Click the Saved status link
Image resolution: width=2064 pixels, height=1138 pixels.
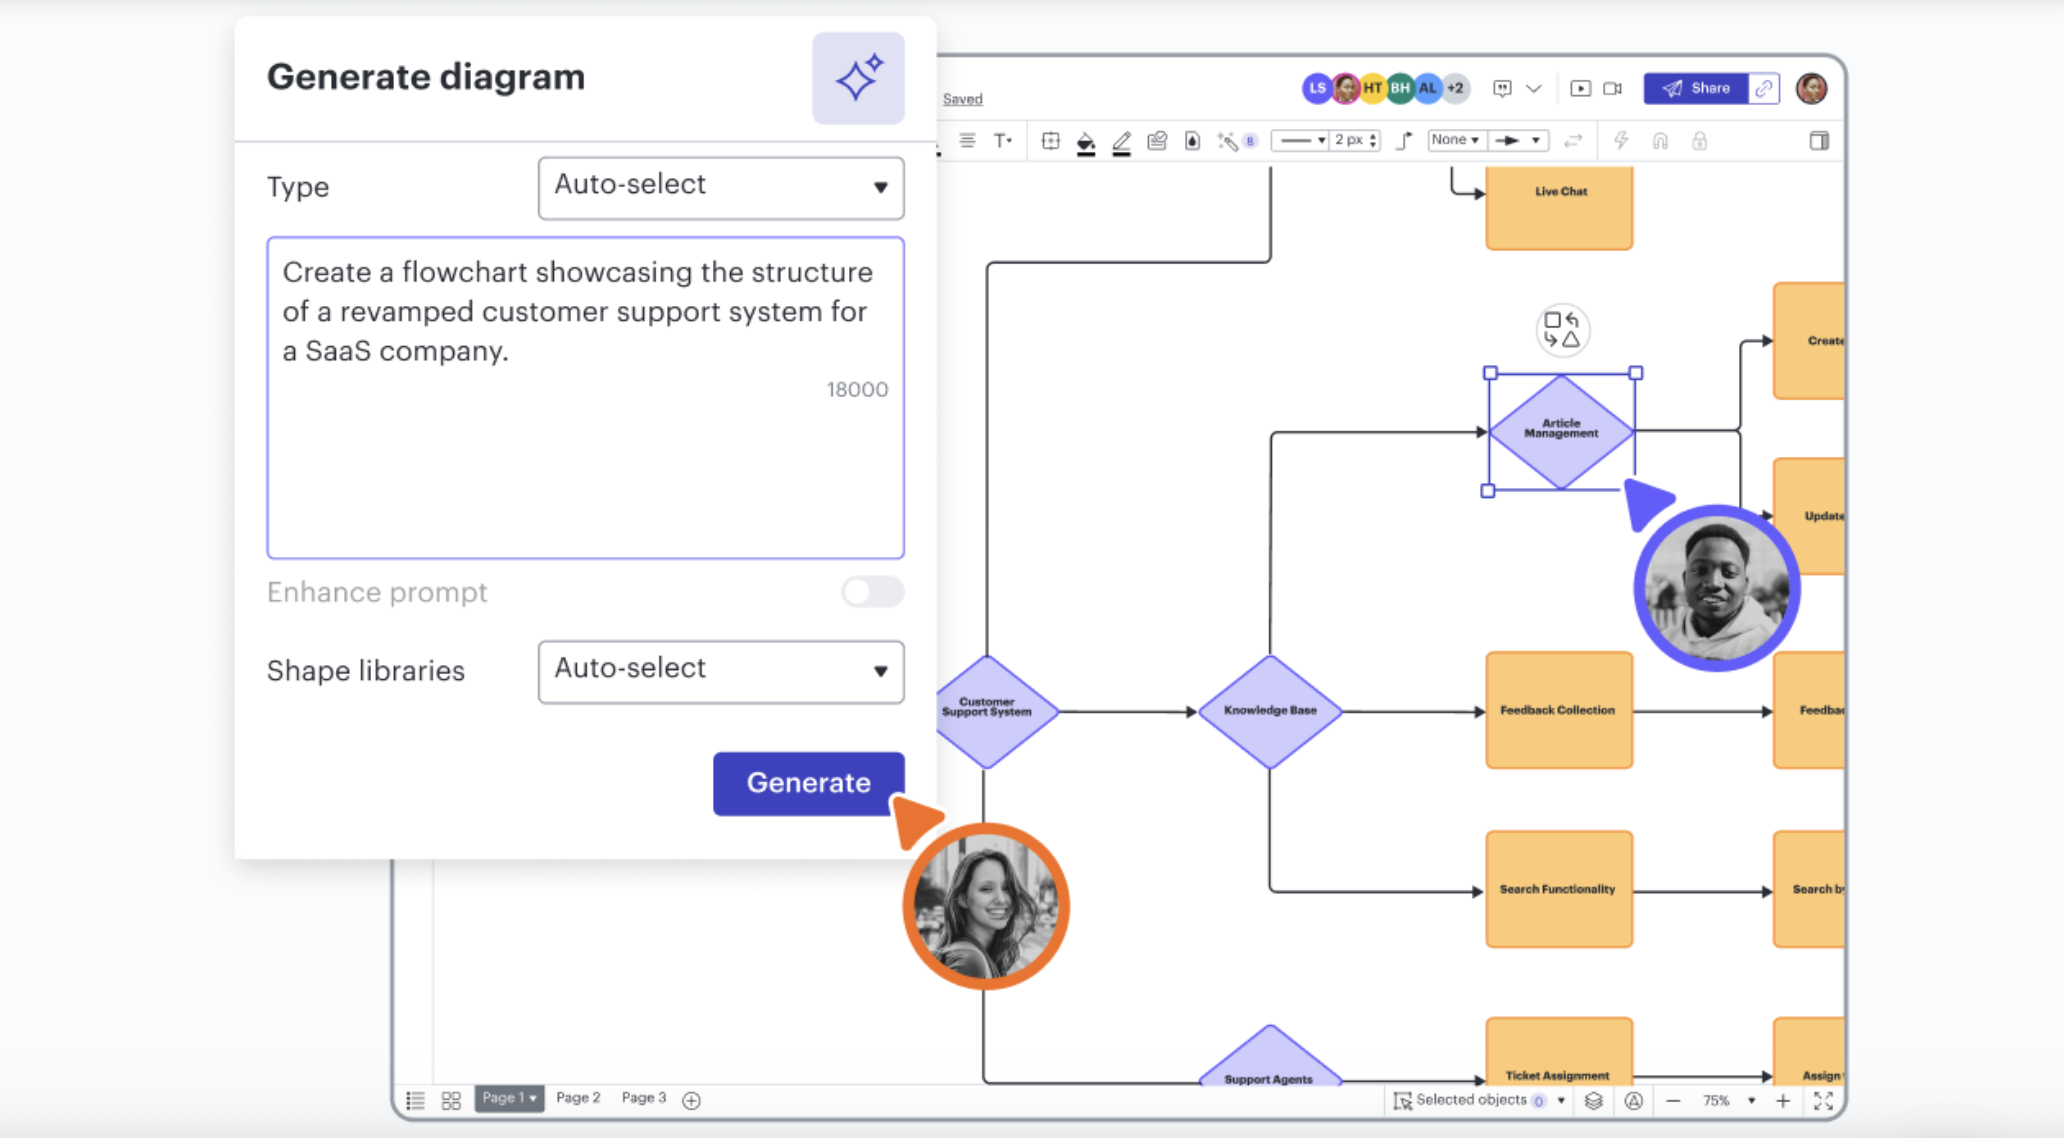[962, 99]
